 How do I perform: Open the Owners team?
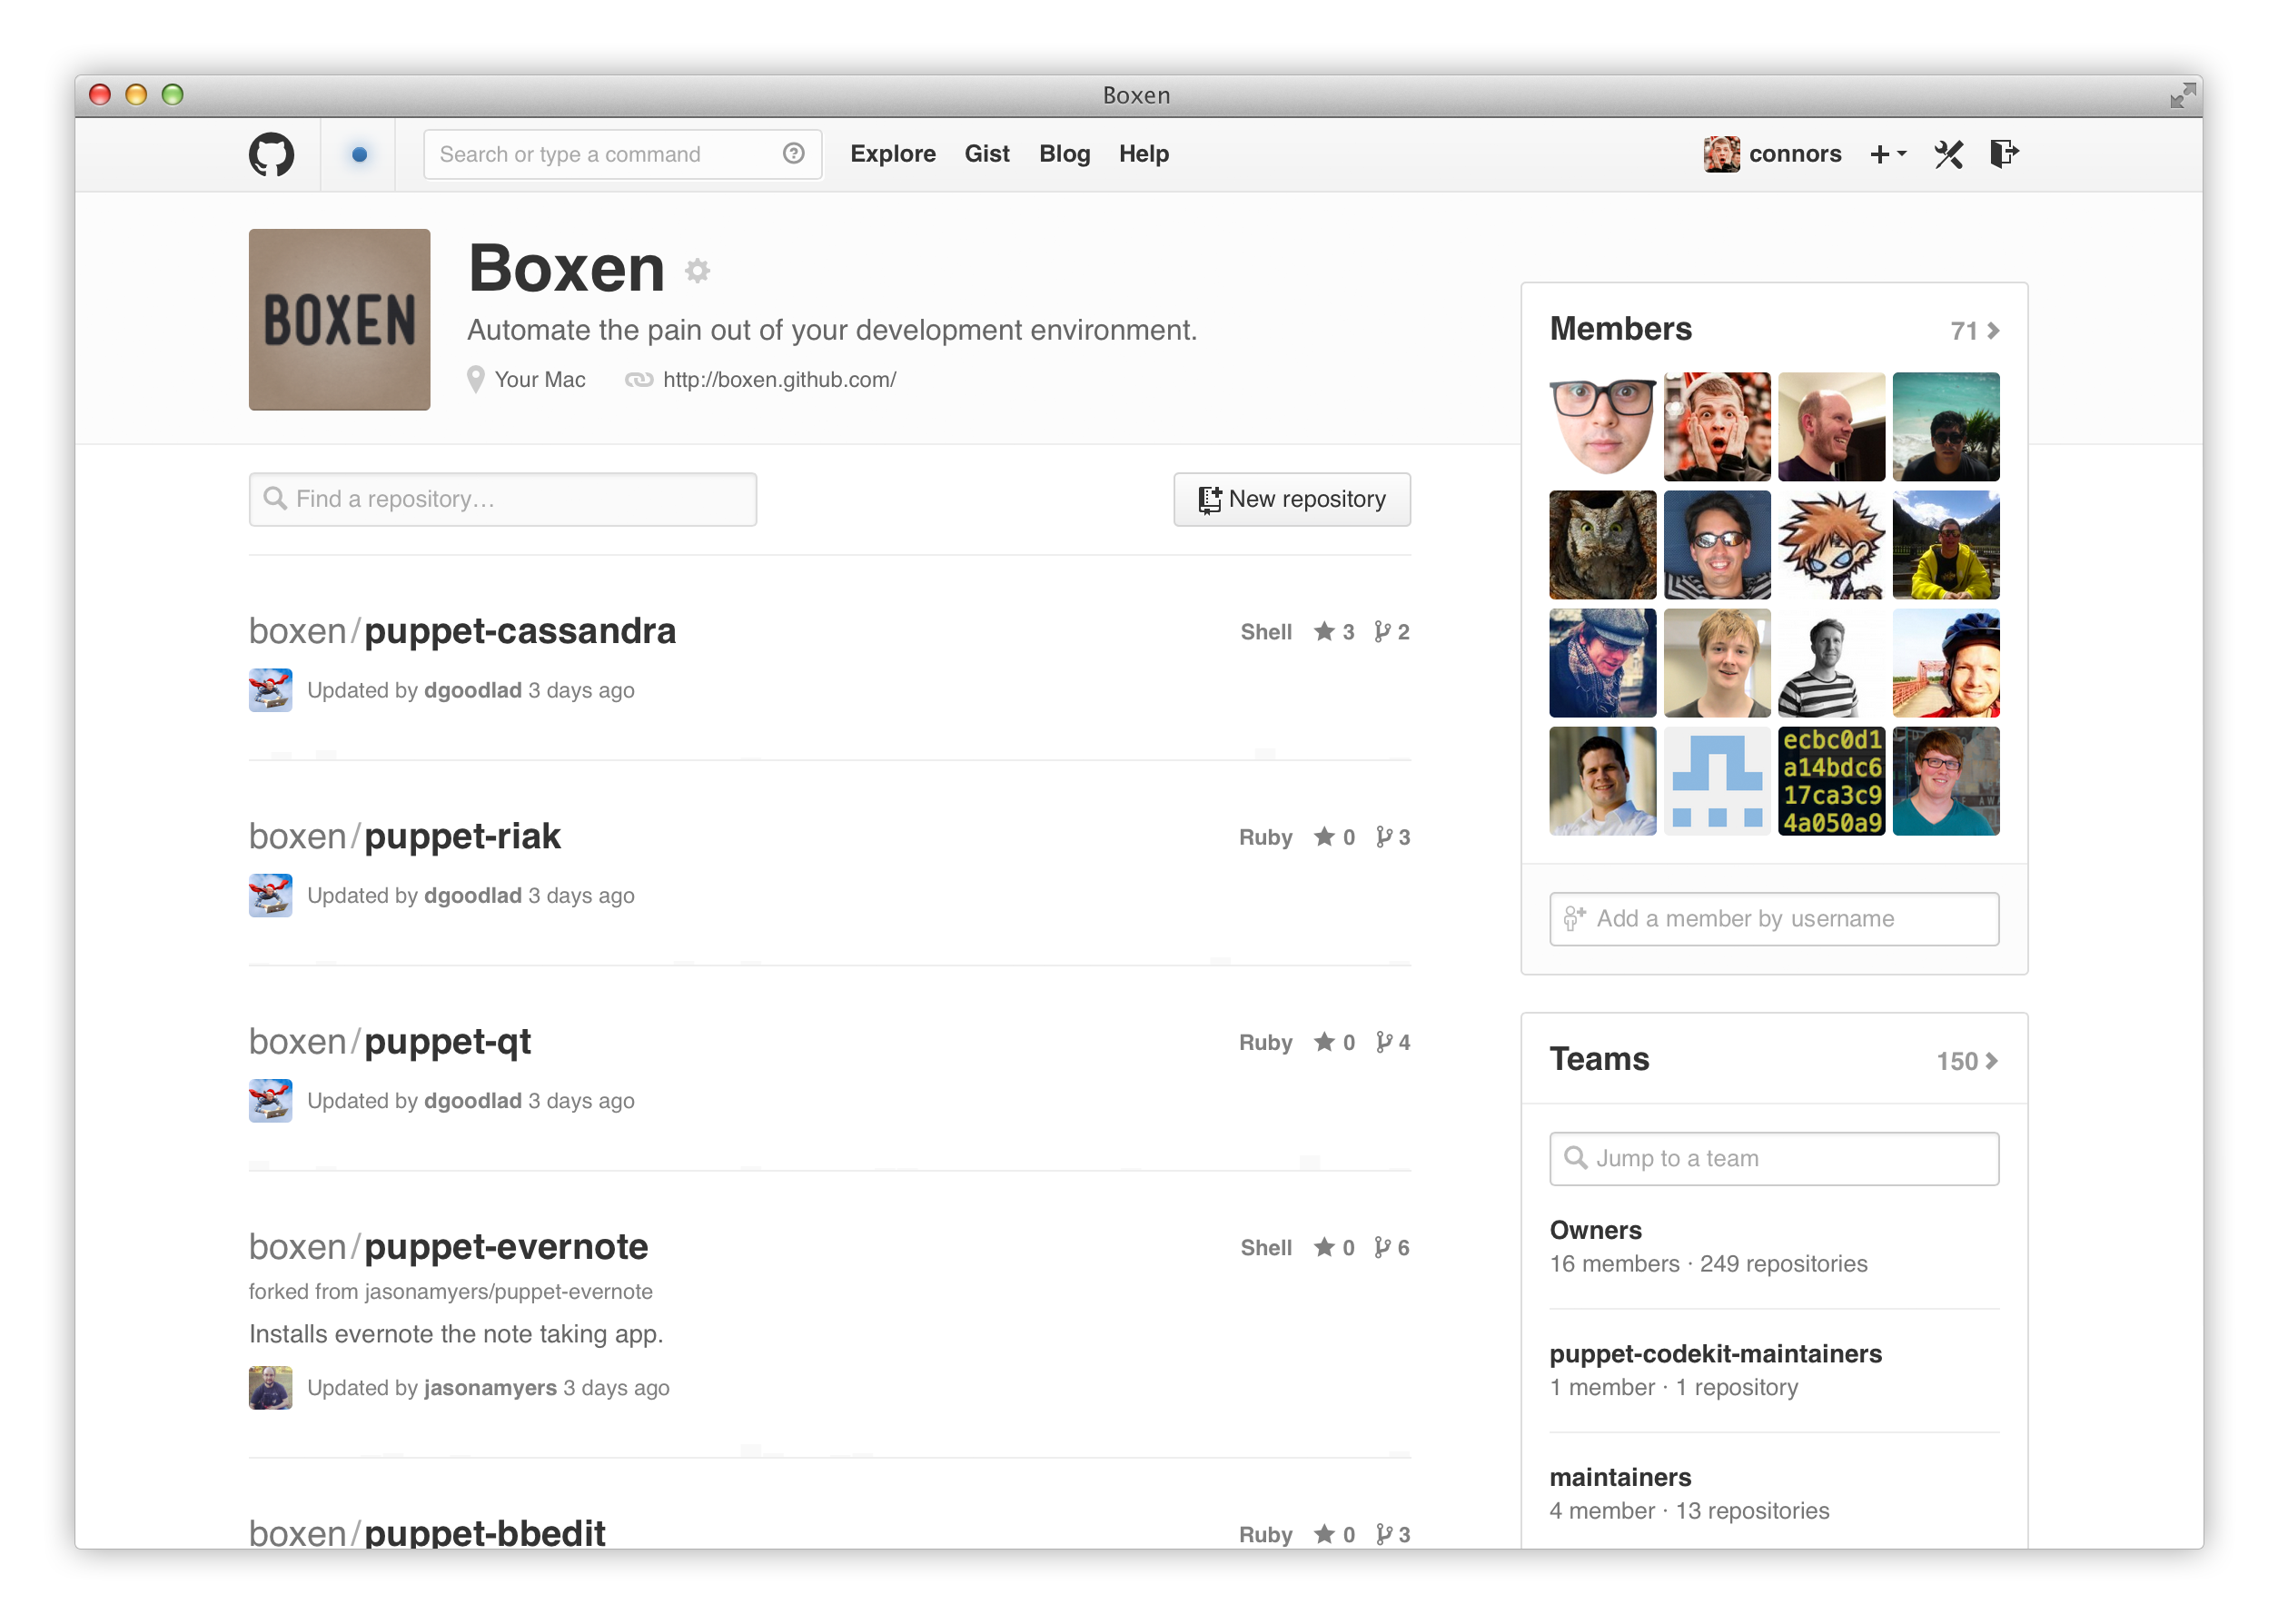pyautogui.click(x=1595, y=1230)
